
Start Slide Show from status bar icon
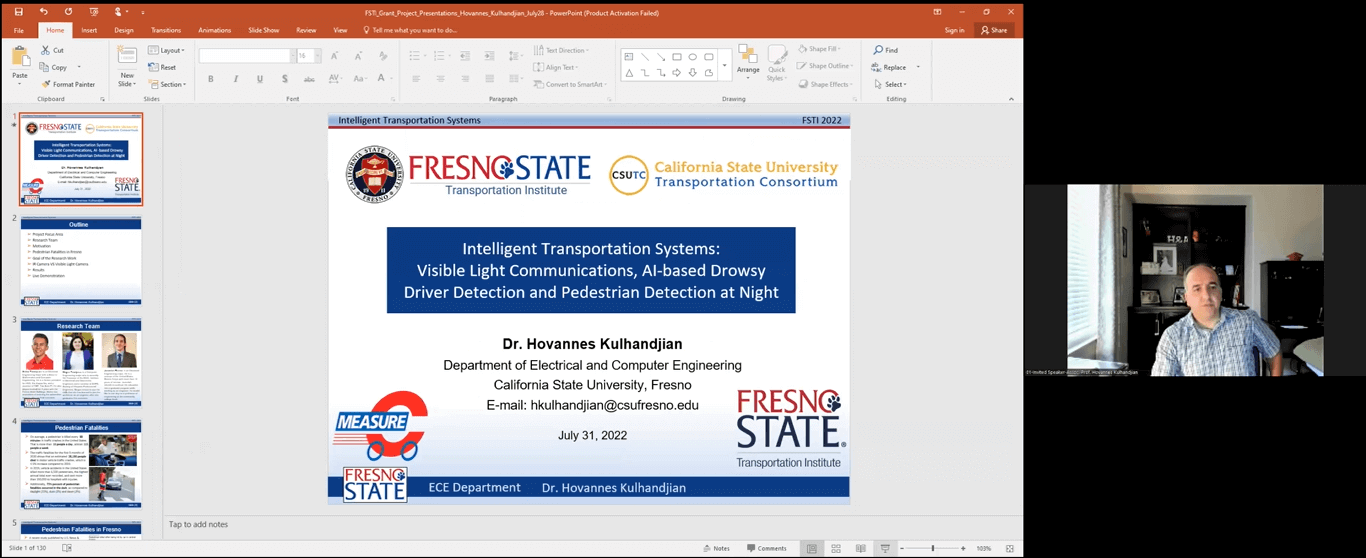884,548
